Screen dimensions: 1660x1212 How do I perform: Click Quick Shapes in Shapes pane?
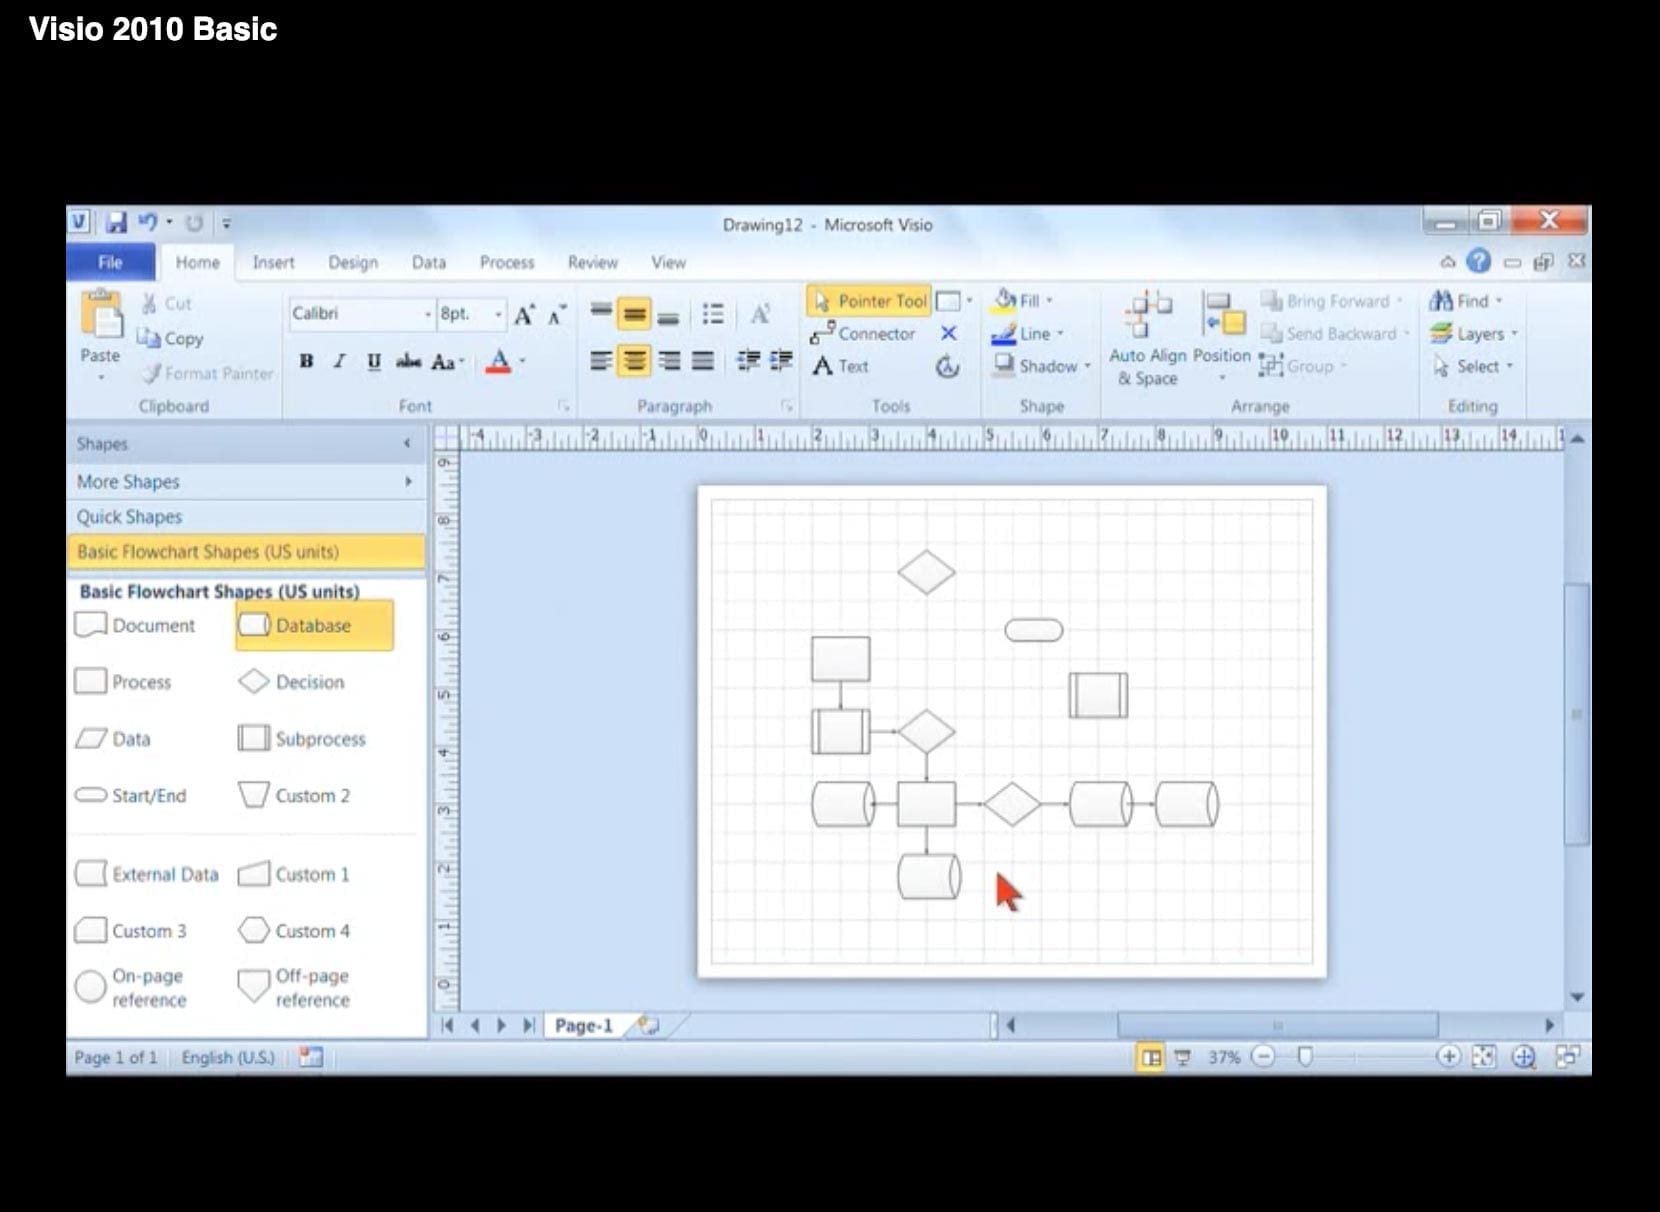(245, 516)
